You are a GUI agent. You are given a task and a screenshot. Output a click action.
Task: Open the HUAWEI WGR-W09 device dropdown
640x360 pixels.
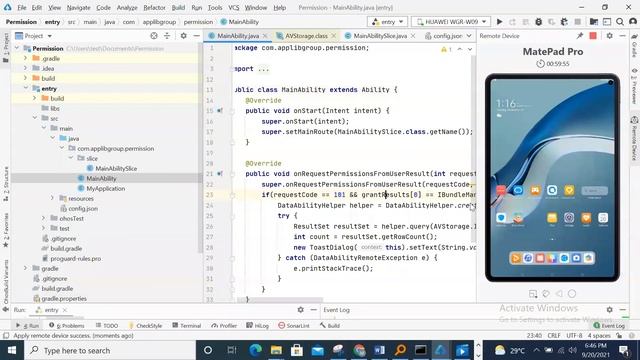pyautogui.click(x=451, y=22)
